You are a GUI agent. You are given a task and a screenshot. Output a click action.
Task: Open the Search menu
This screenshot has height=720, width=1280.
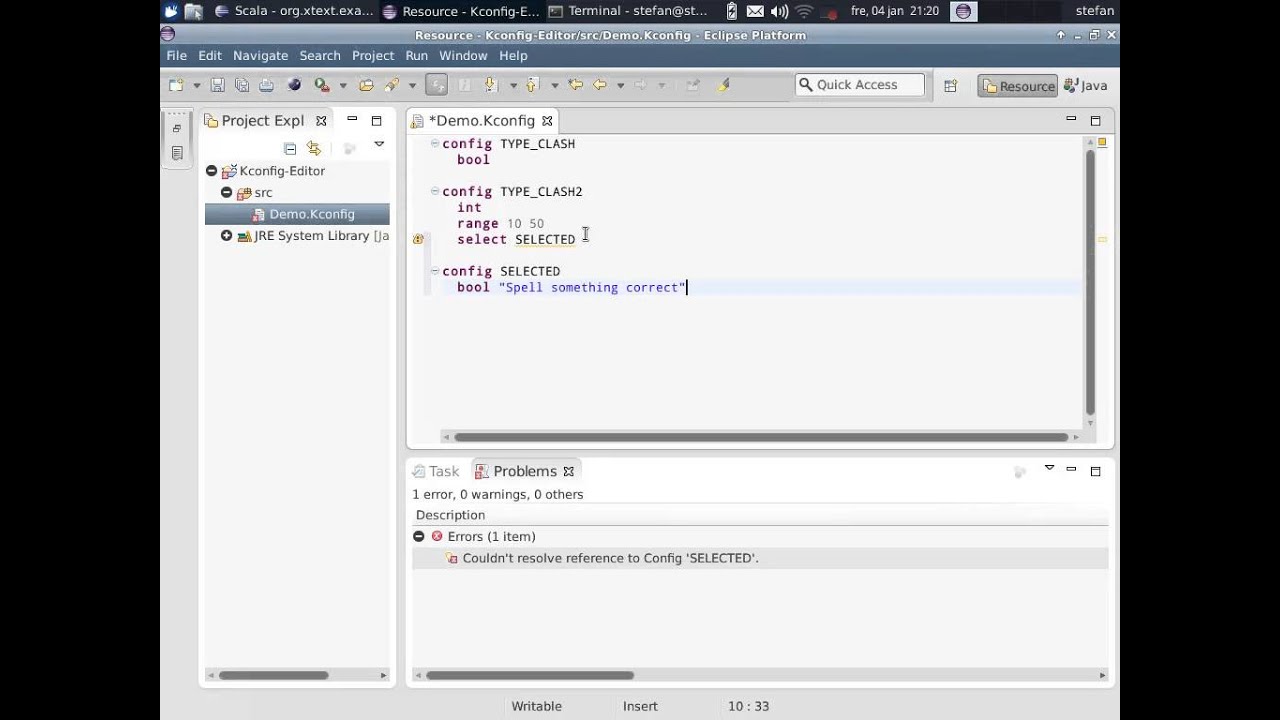point(320,56)
